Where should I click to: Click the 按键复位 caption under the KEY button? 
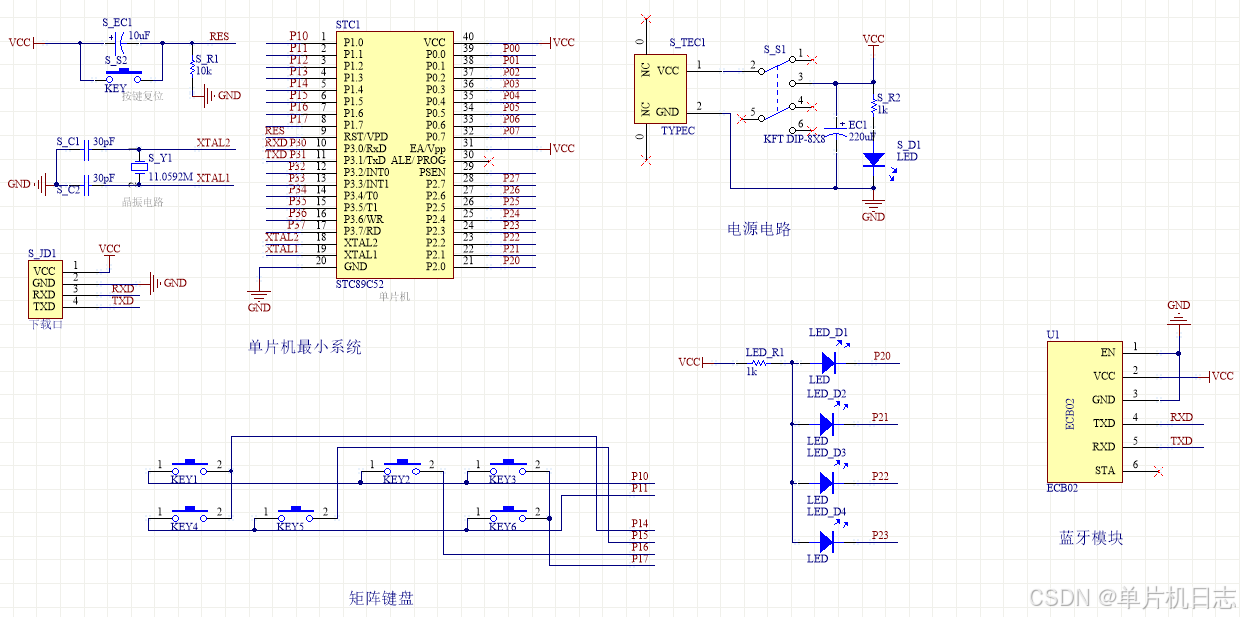(142, 96)
